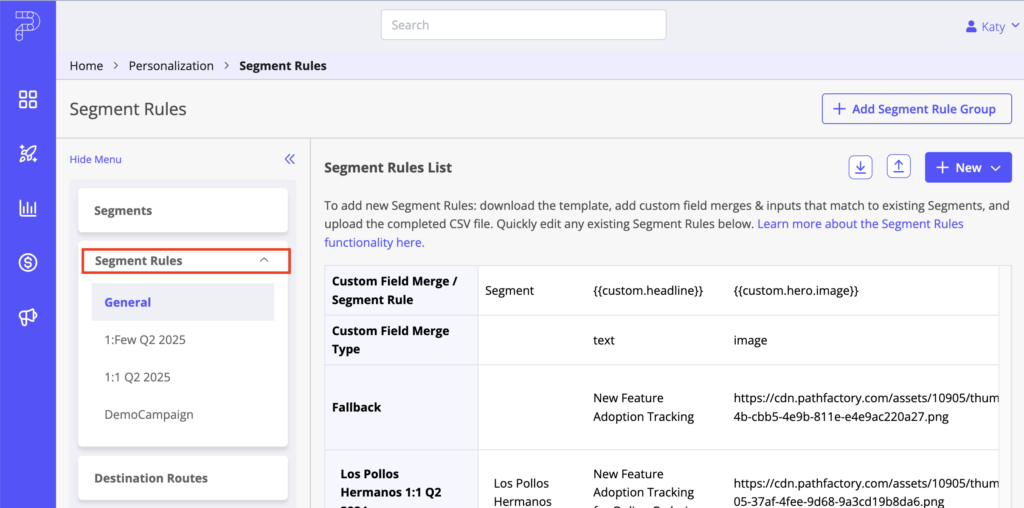Click the Los Pollos Hermanos segment cell
Screen dimensions: 1024x508
point(522,492)
